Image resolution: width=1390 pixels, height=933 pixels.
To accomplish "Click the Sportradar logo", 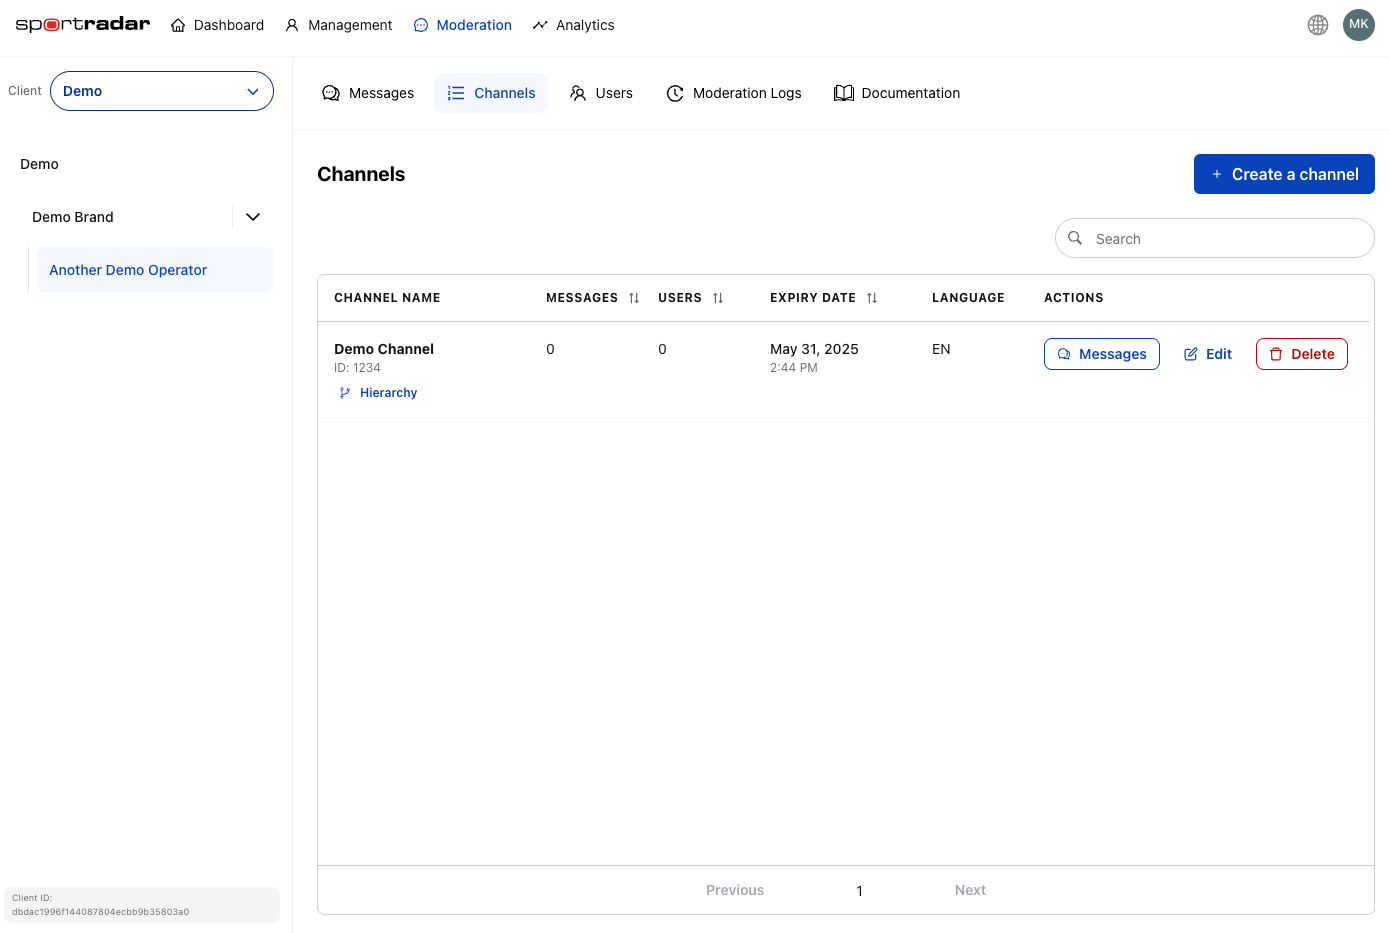I will tap(83, 24).
